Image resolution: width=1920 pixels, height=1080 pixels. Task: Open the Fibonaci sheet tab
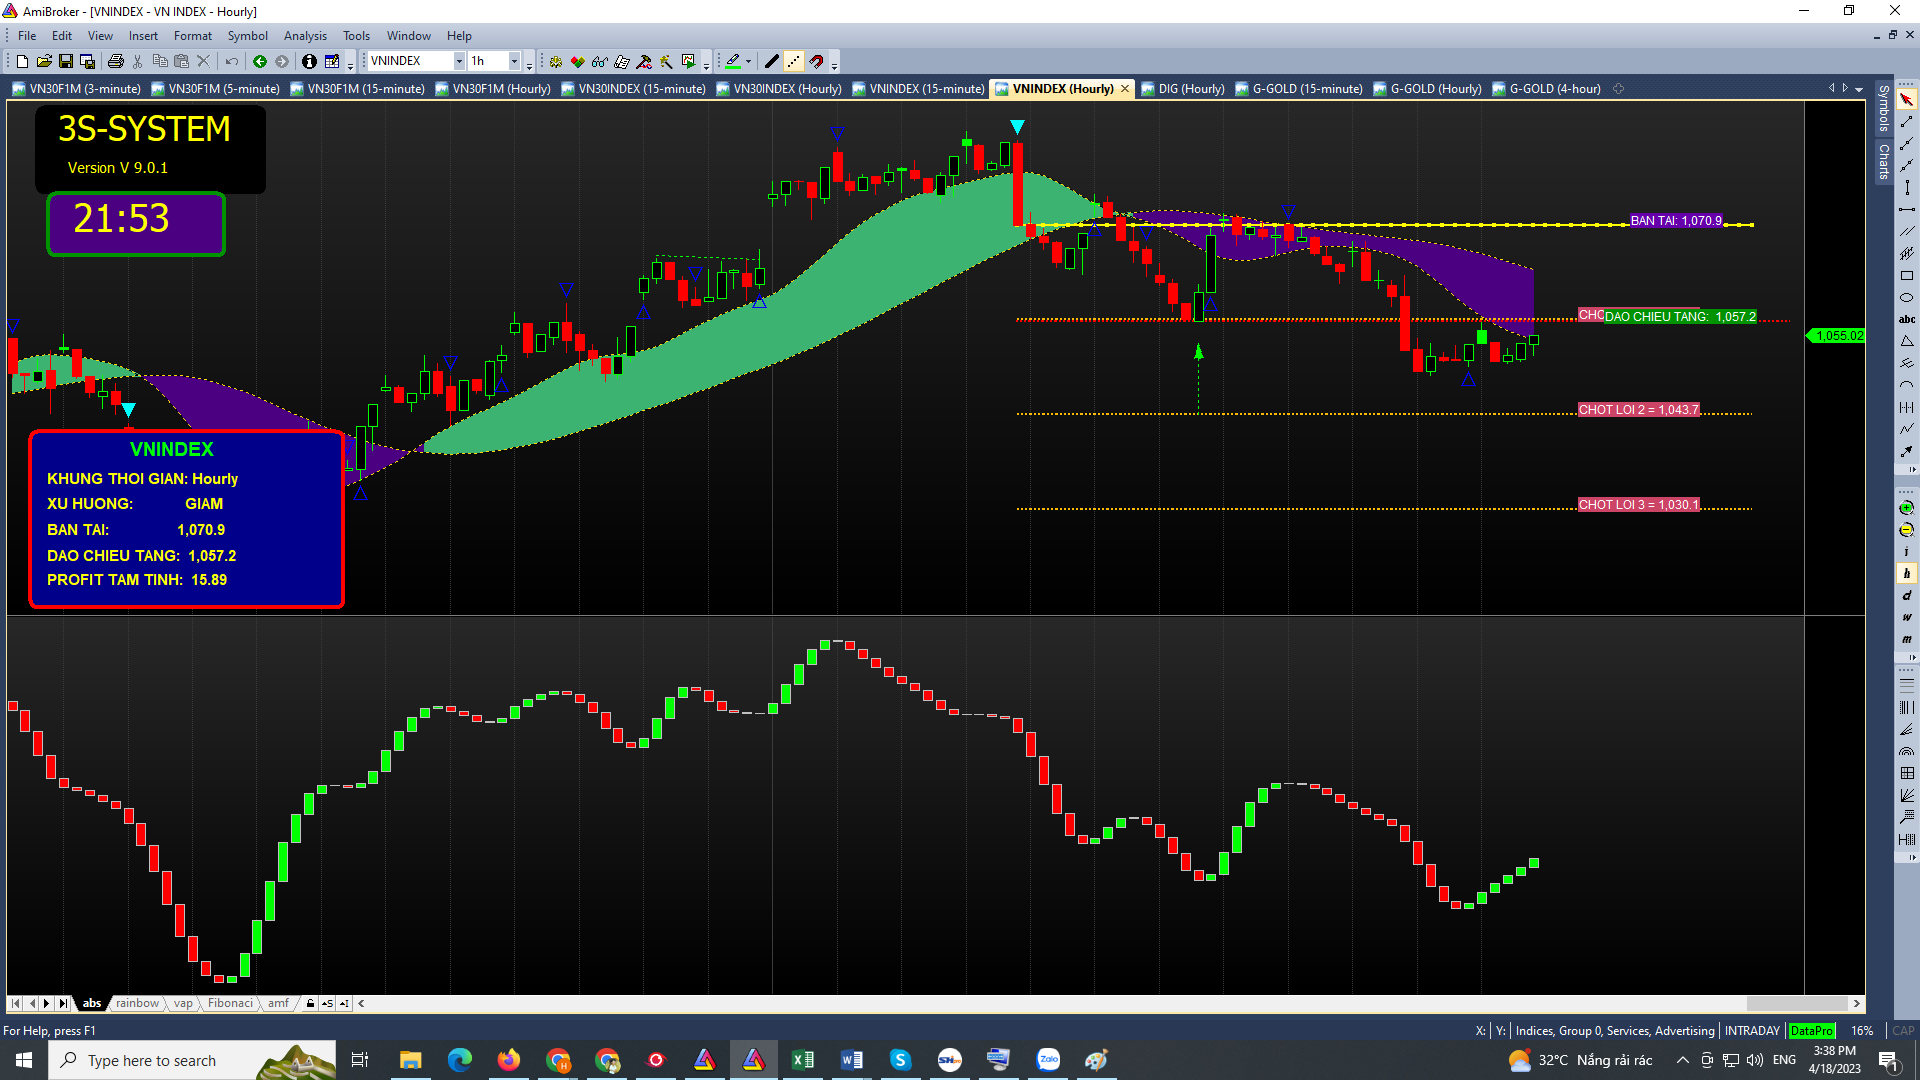(x=230, y=1003)
